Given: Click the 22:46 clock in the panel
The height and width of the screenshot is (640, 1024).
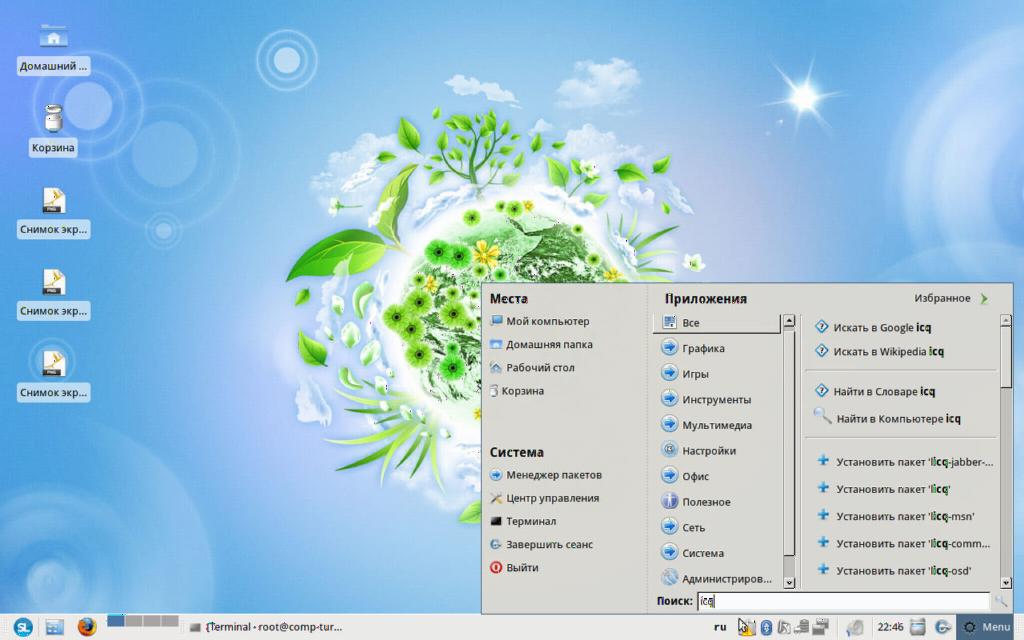Looking at the screenshot, I should pyautogui.click(x=890, y=627).
